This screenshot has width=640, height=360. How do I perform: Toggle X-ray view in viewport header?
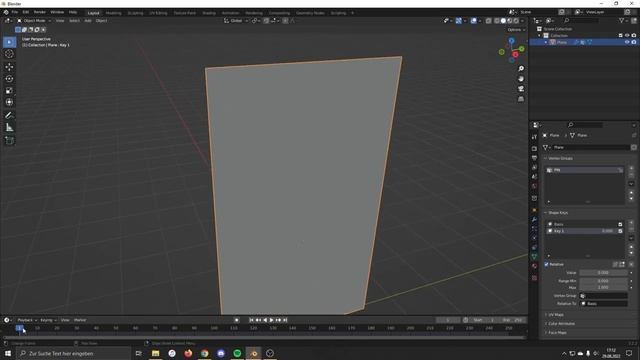pos(488,21)
